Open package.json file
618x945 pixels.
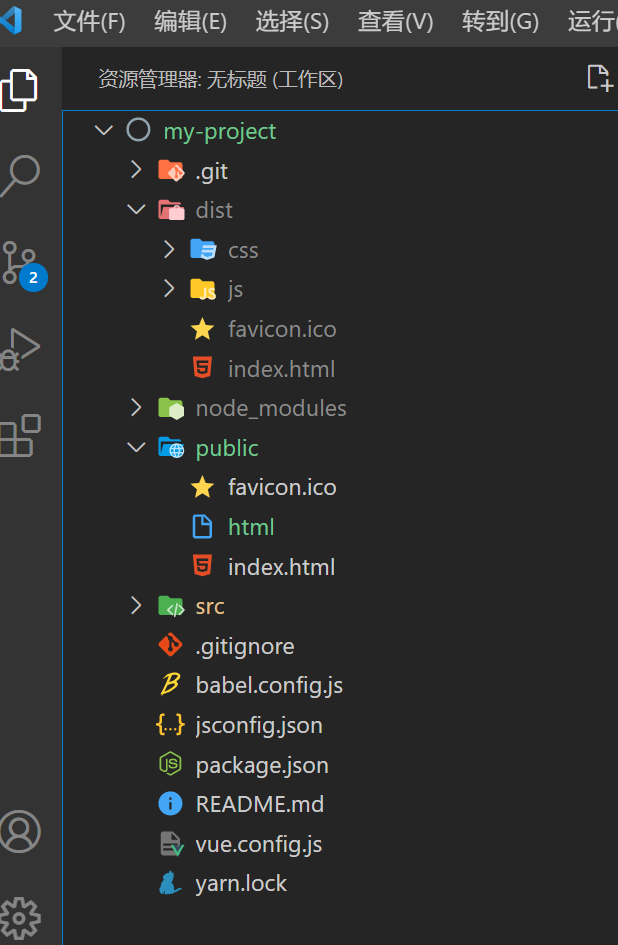[262, 765]
